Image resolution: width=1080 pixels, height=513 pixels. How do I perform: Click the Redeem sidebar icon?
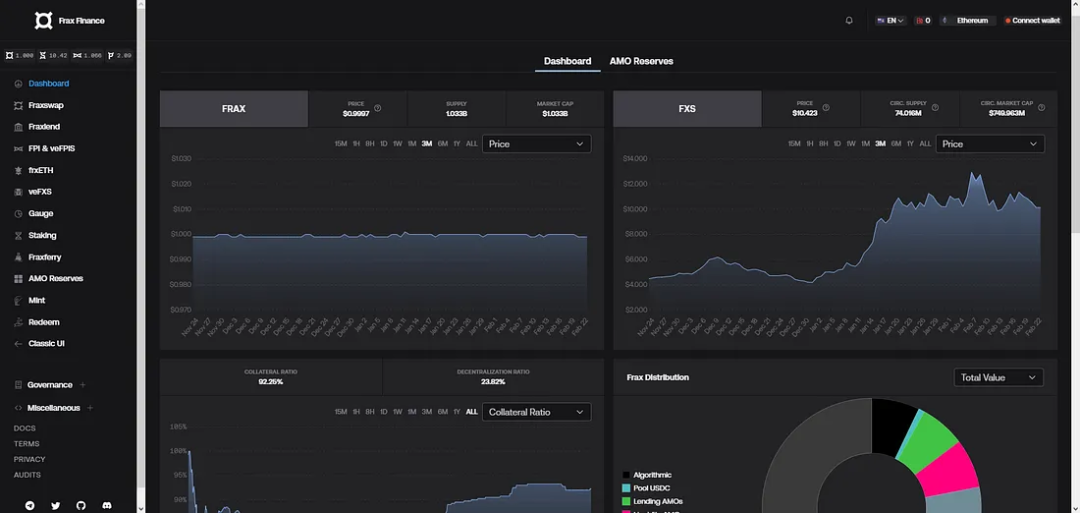click(x=19, y=322)
